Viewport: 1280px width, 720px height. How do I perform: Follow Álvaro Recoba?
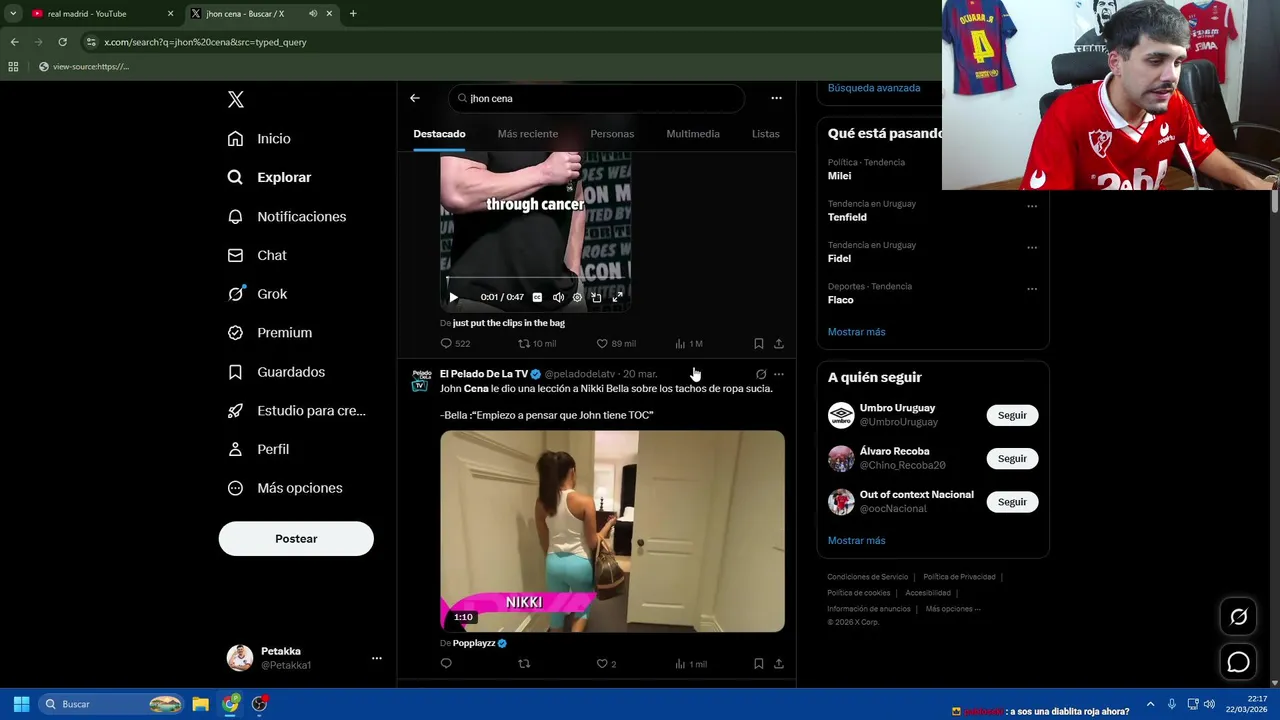click(1012, 458)
